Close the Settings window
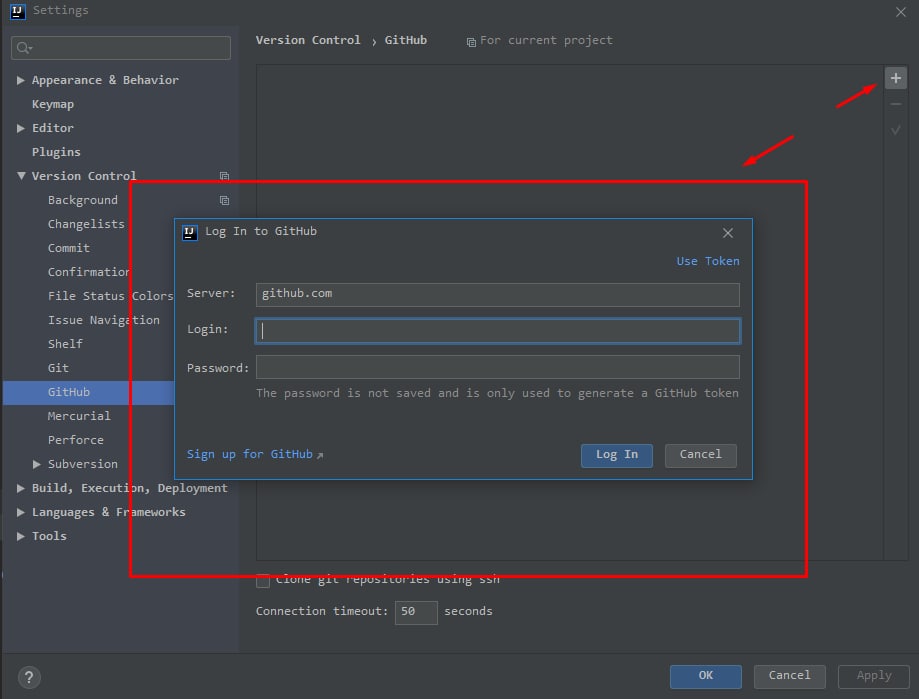Image resolution: width=919 pixels, height=699 pixels. point(900,12)
